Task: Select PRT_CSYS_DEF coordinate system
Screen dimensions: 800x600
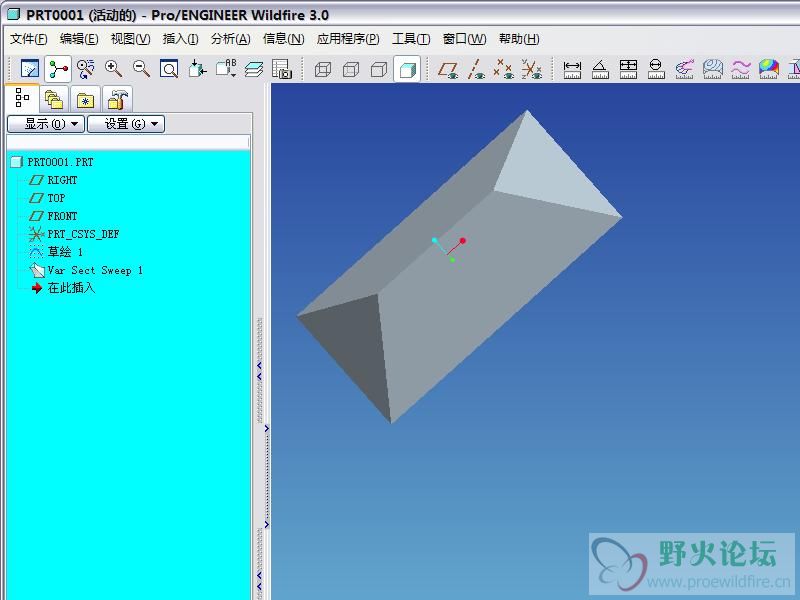Action: pos(83,234)
